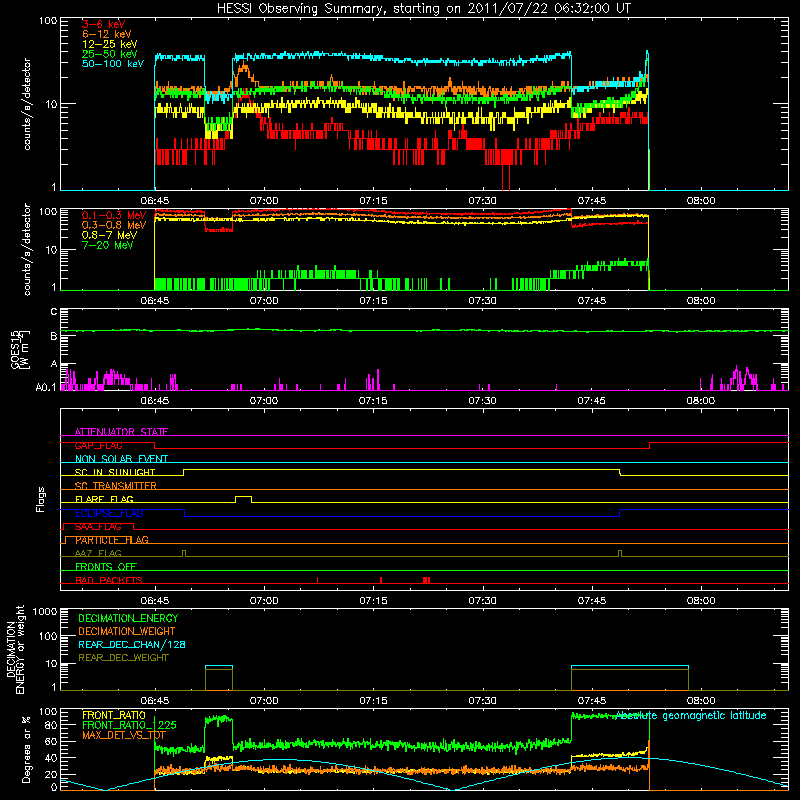Viewport: 800px width, 800px height.
Task: Click the BAD_PACKETS flag label
Action: click(109, 580)
